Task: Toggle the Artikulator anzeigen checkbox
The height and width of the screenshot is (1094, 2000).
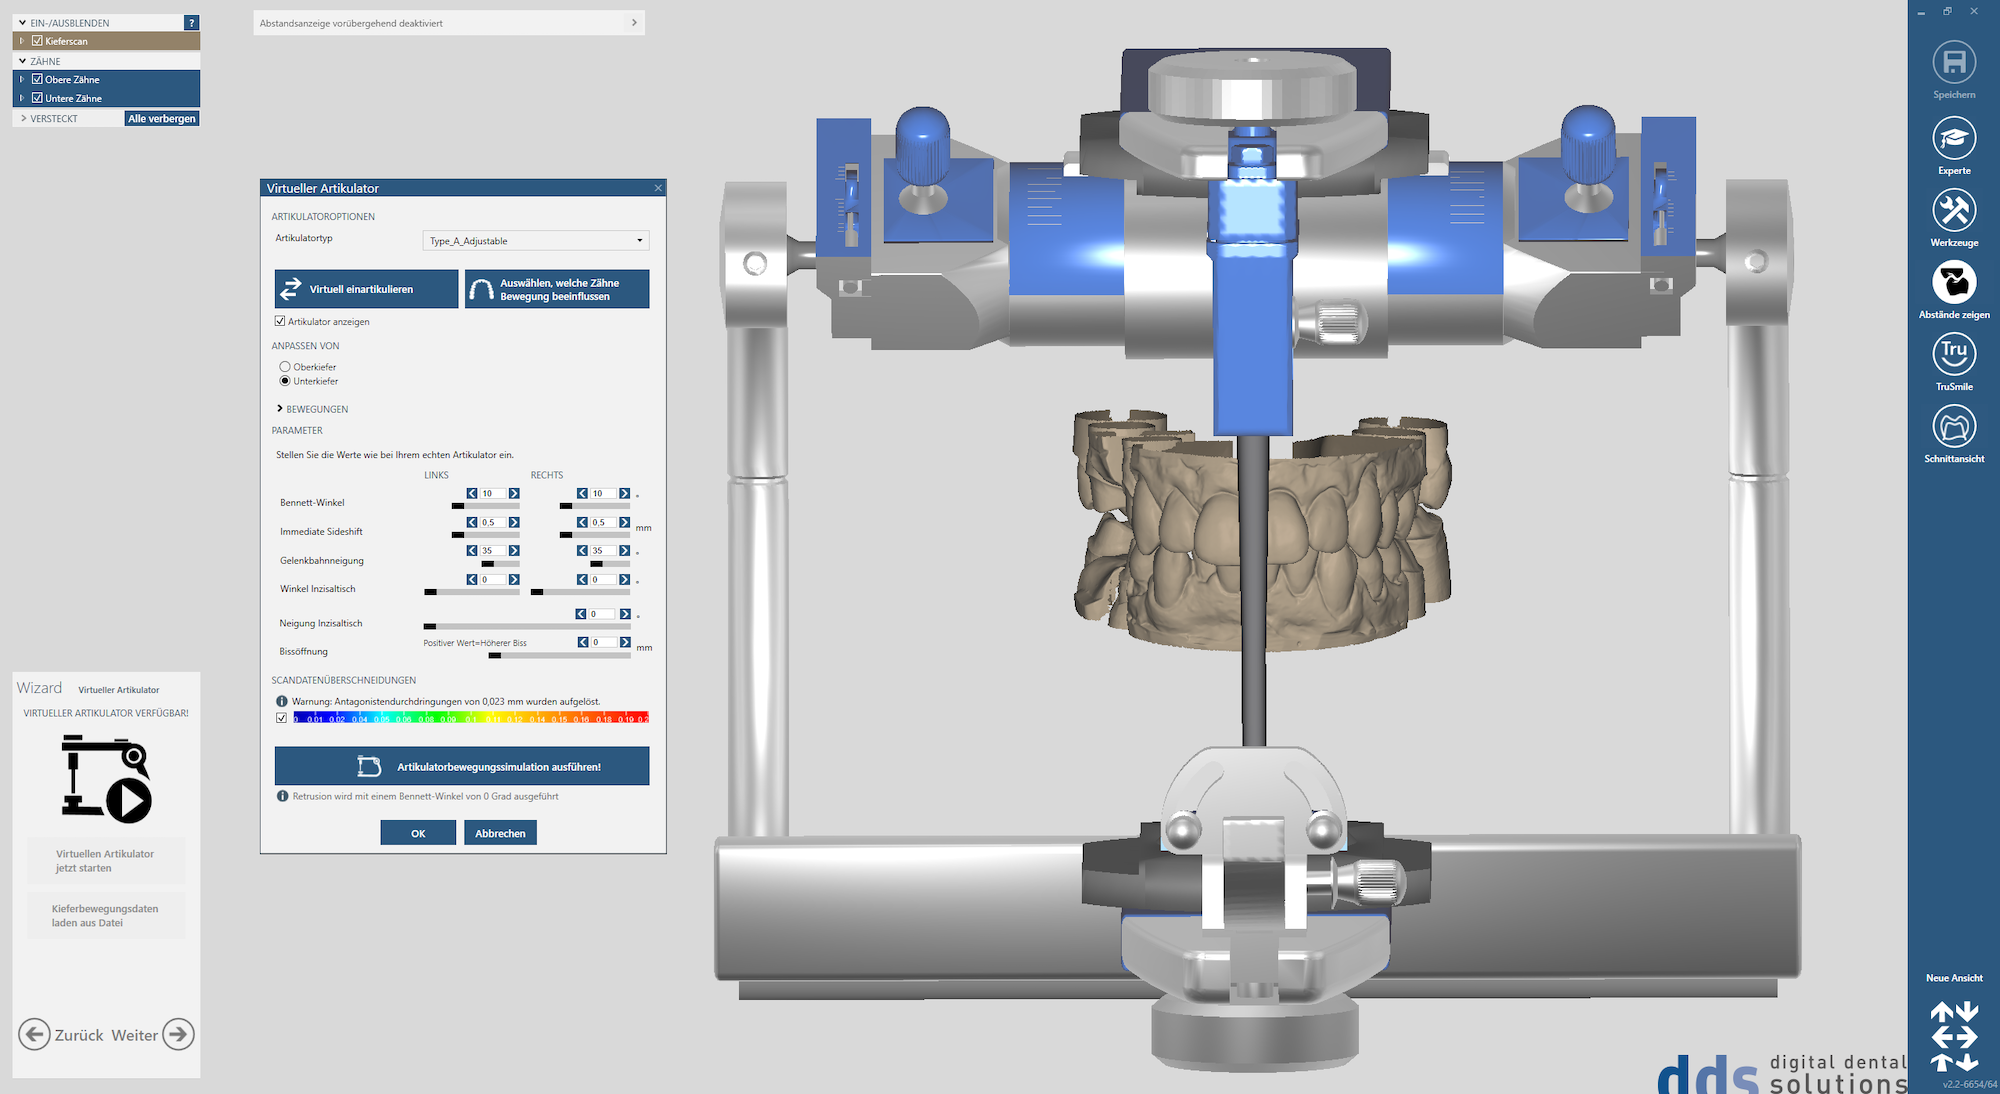Action: click(281, 321)
